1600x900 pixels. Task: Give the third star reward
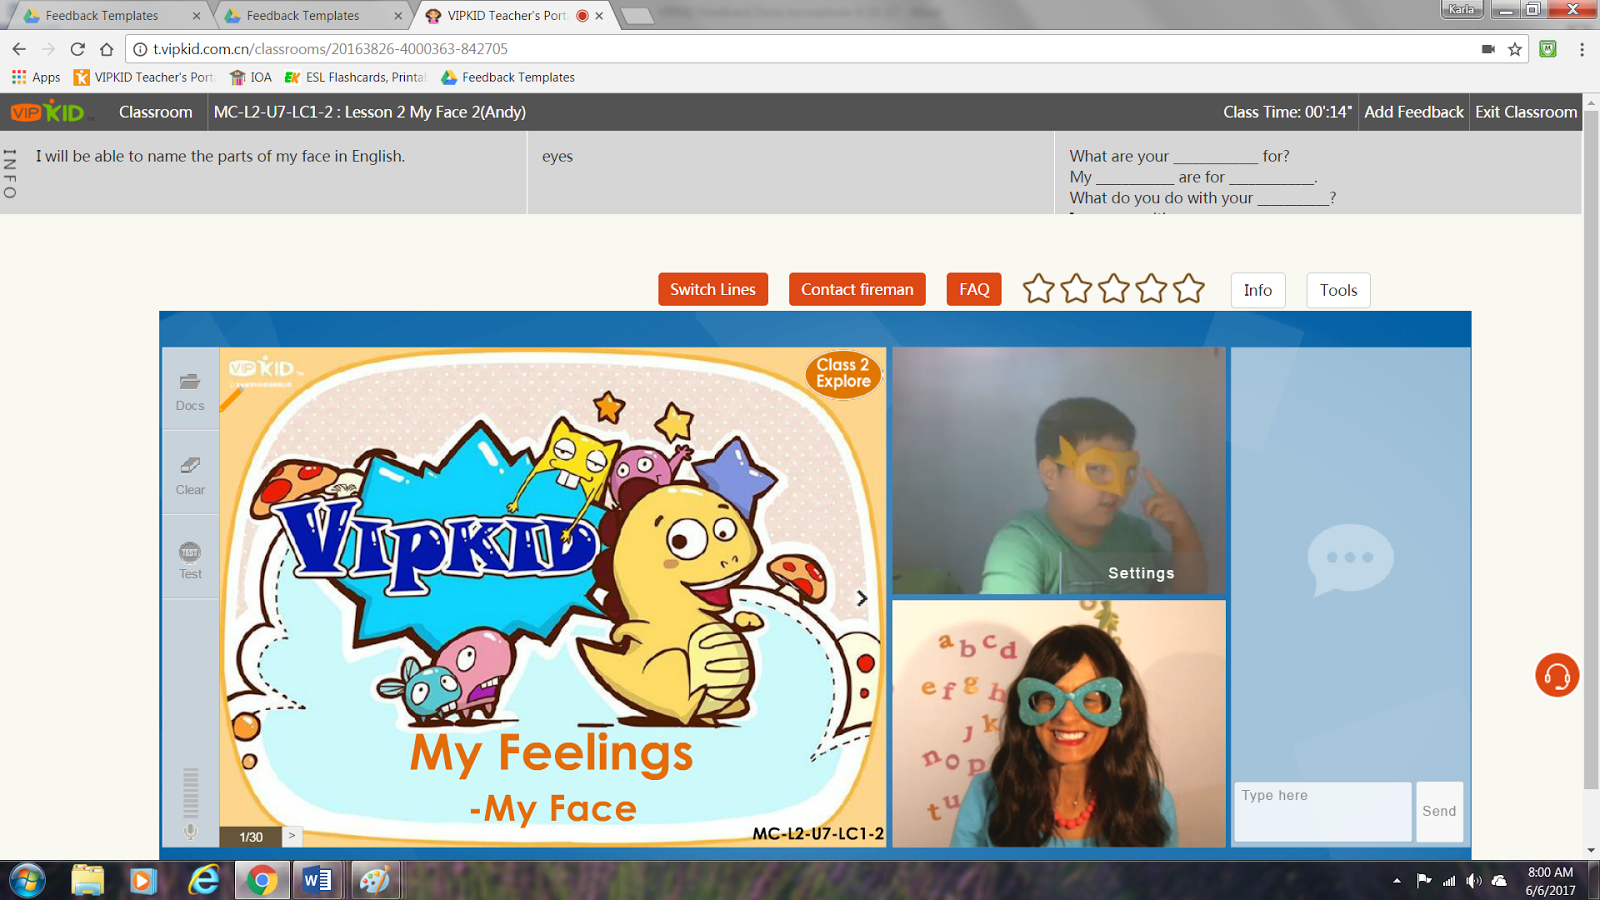pyautogui.click(x=1114, y=289)
